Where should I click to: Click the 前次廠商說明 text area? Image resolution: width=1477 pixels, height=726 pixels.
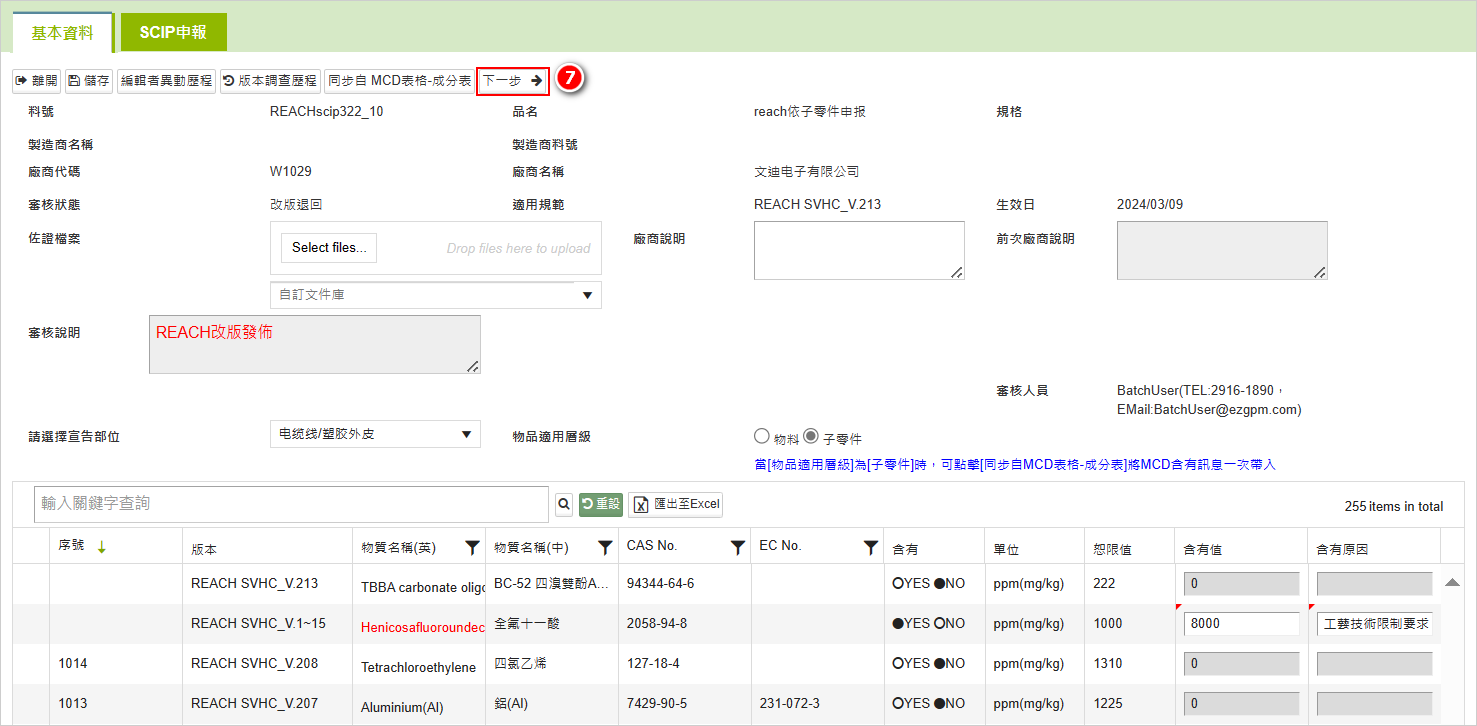coord(1222,250)
